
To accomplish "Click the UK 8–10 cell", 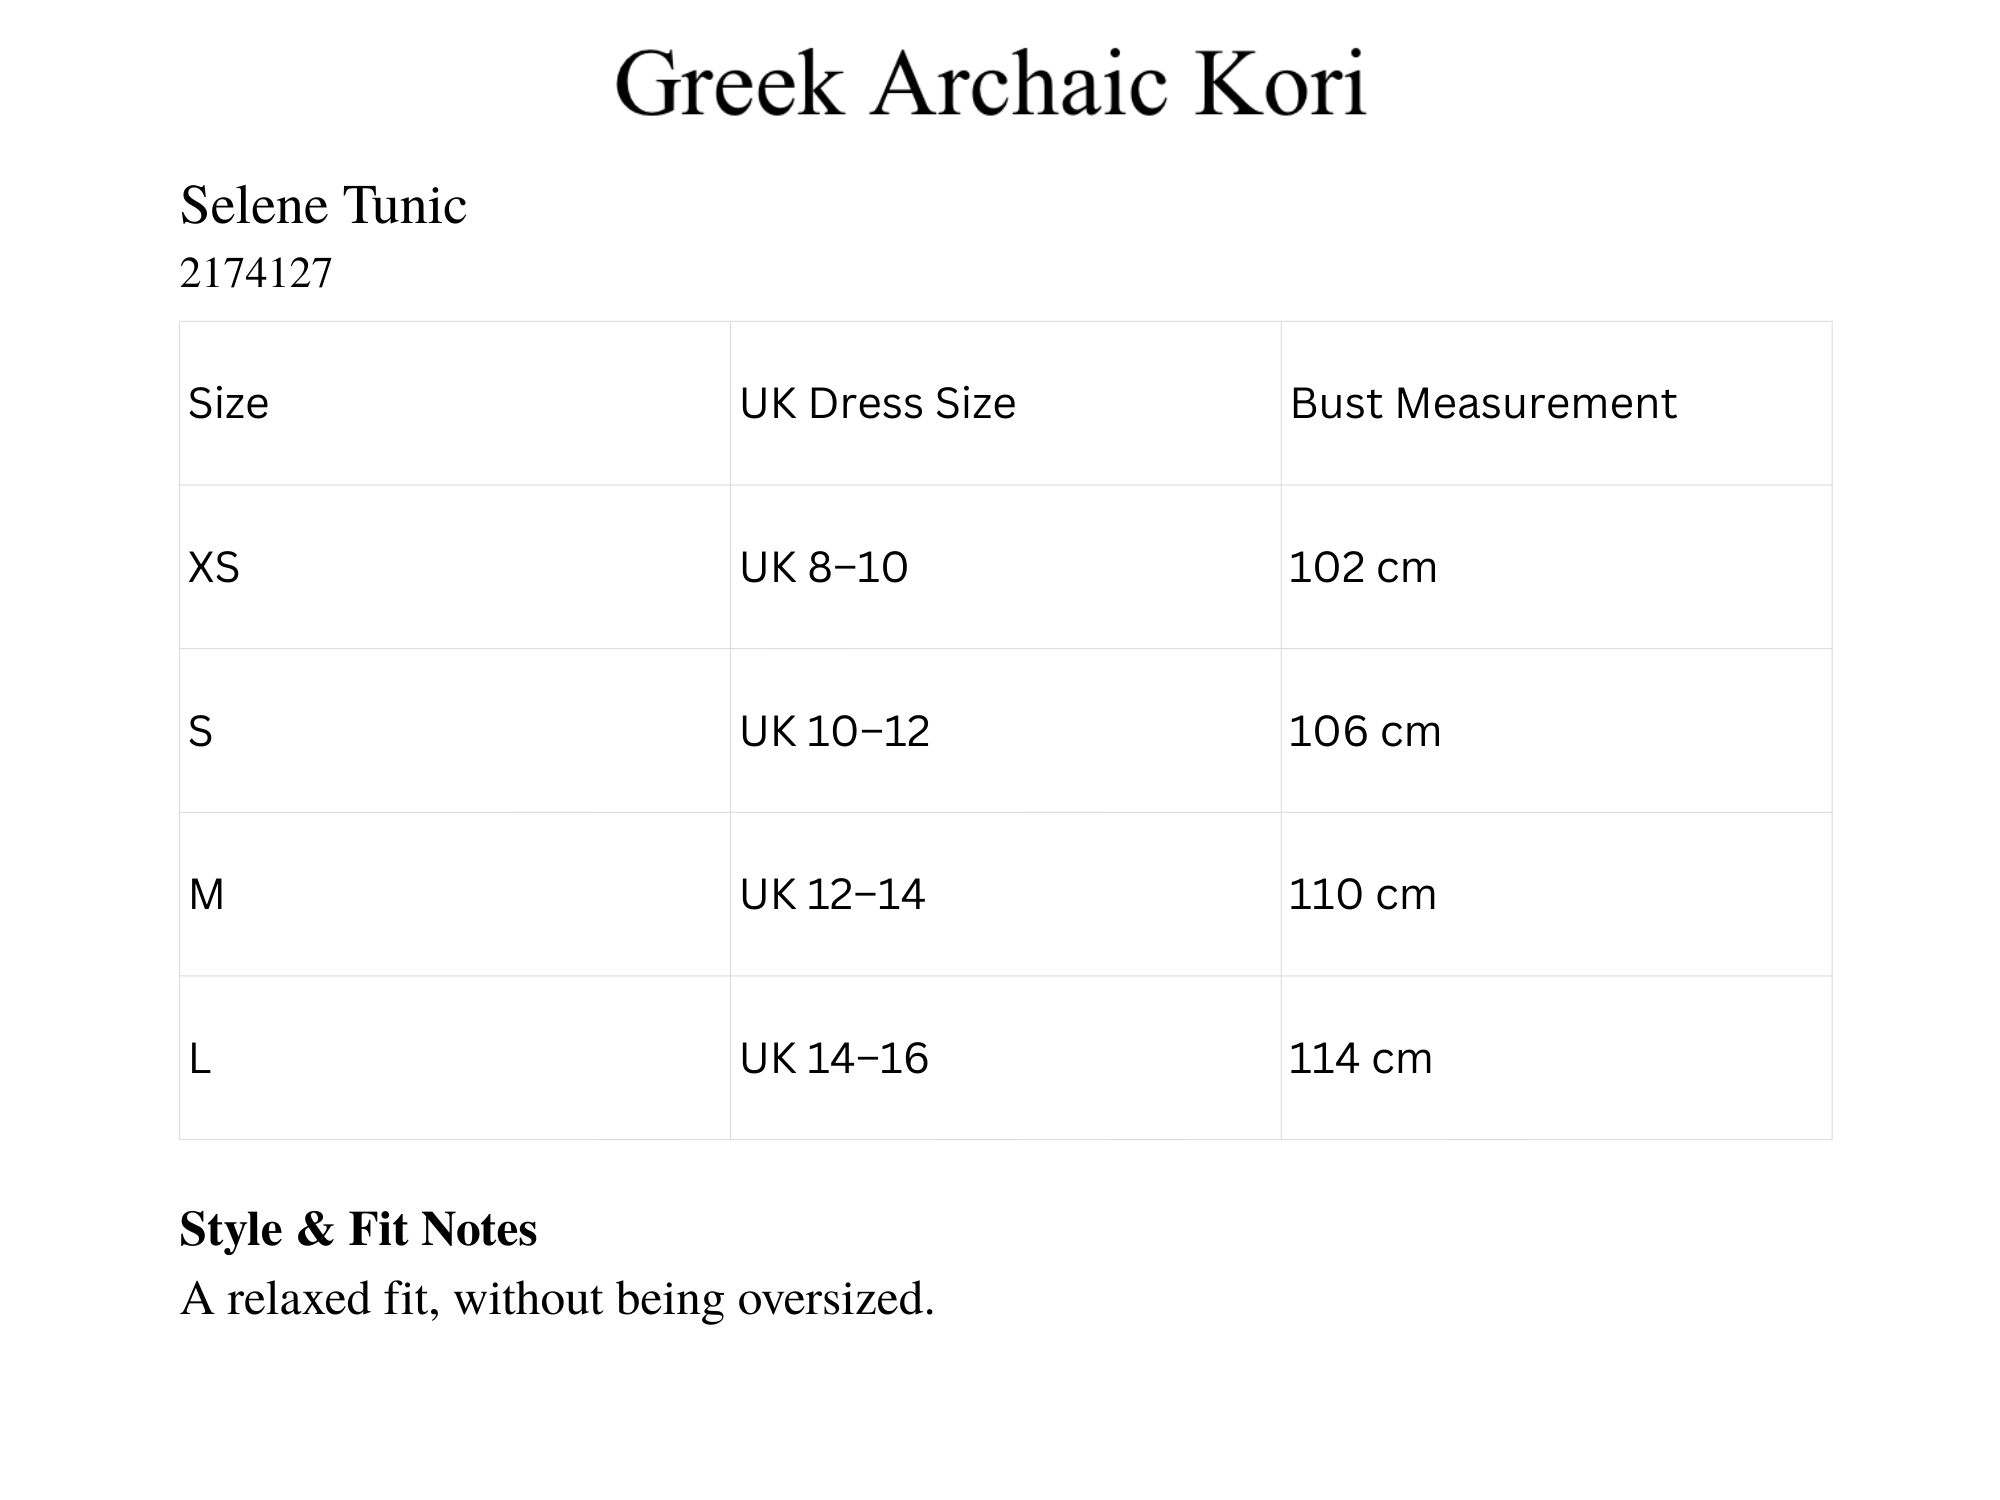I will [823, 568].
